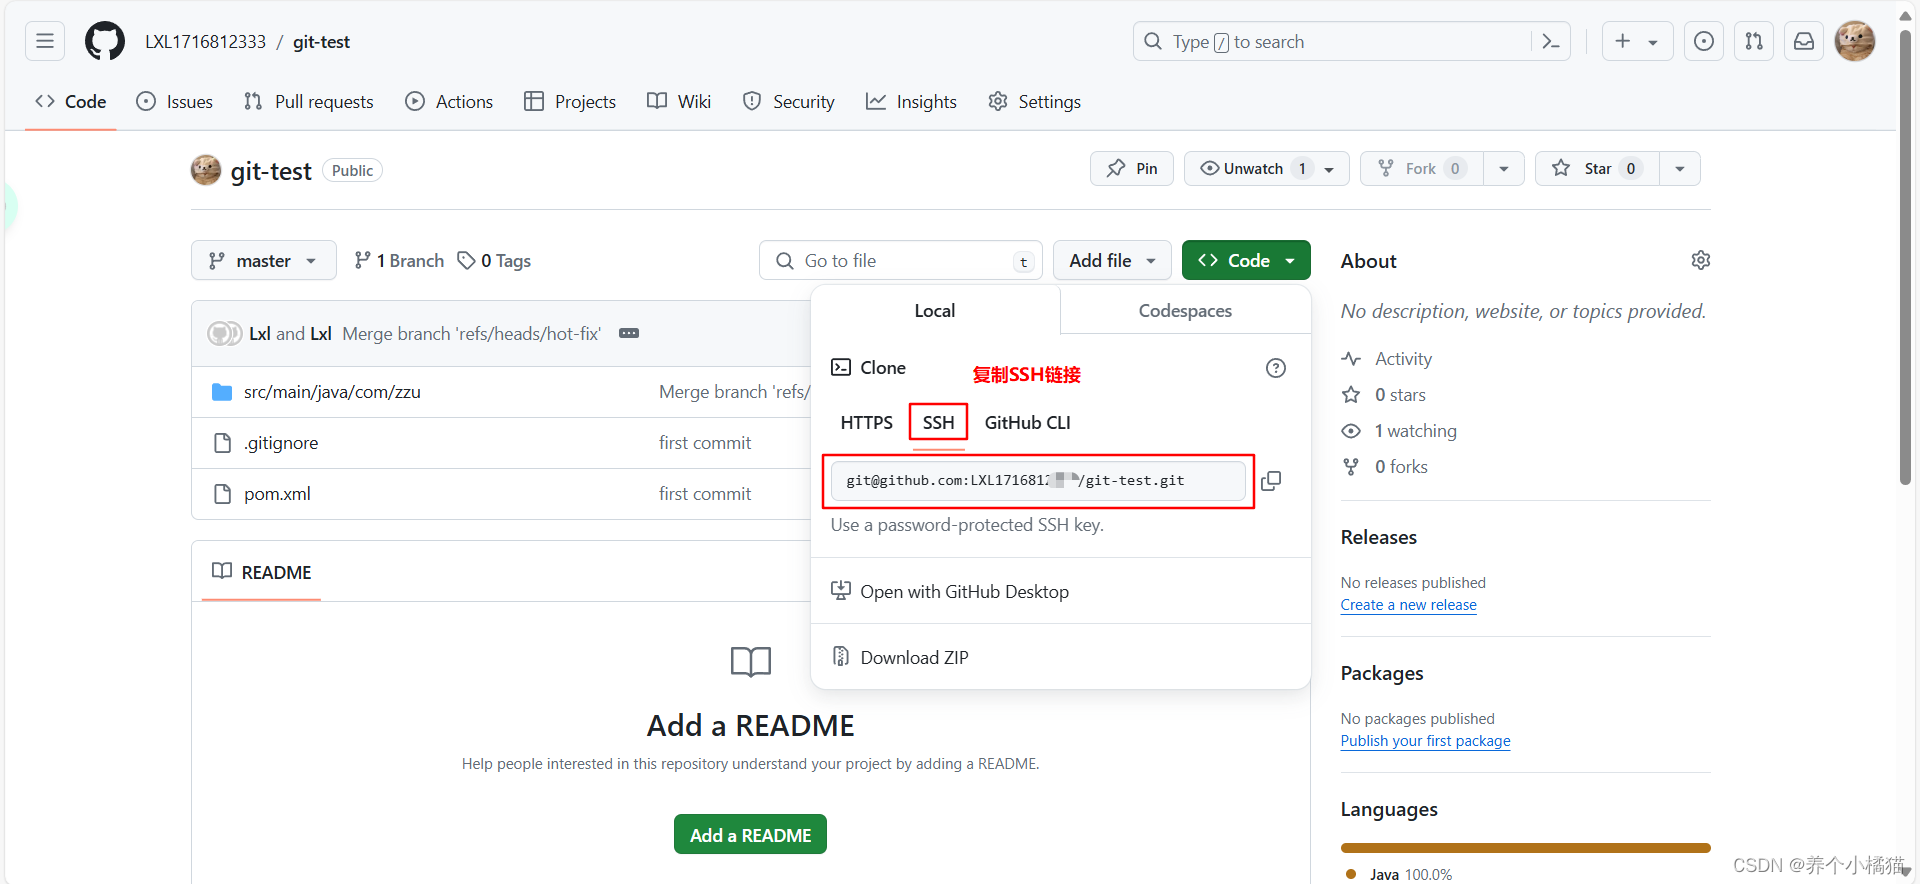The width and height of the screenshot is (1920, 884).
Task: Open About section settings gear
Action: pyautogui.click(x=1701, y=260)
